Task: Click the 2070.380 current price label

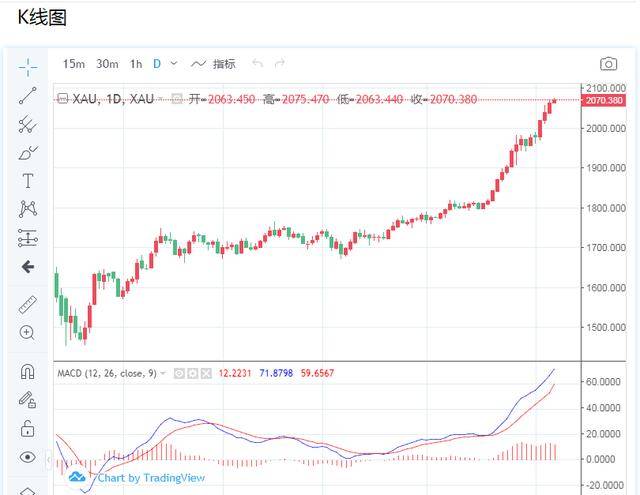Action: 603,100
